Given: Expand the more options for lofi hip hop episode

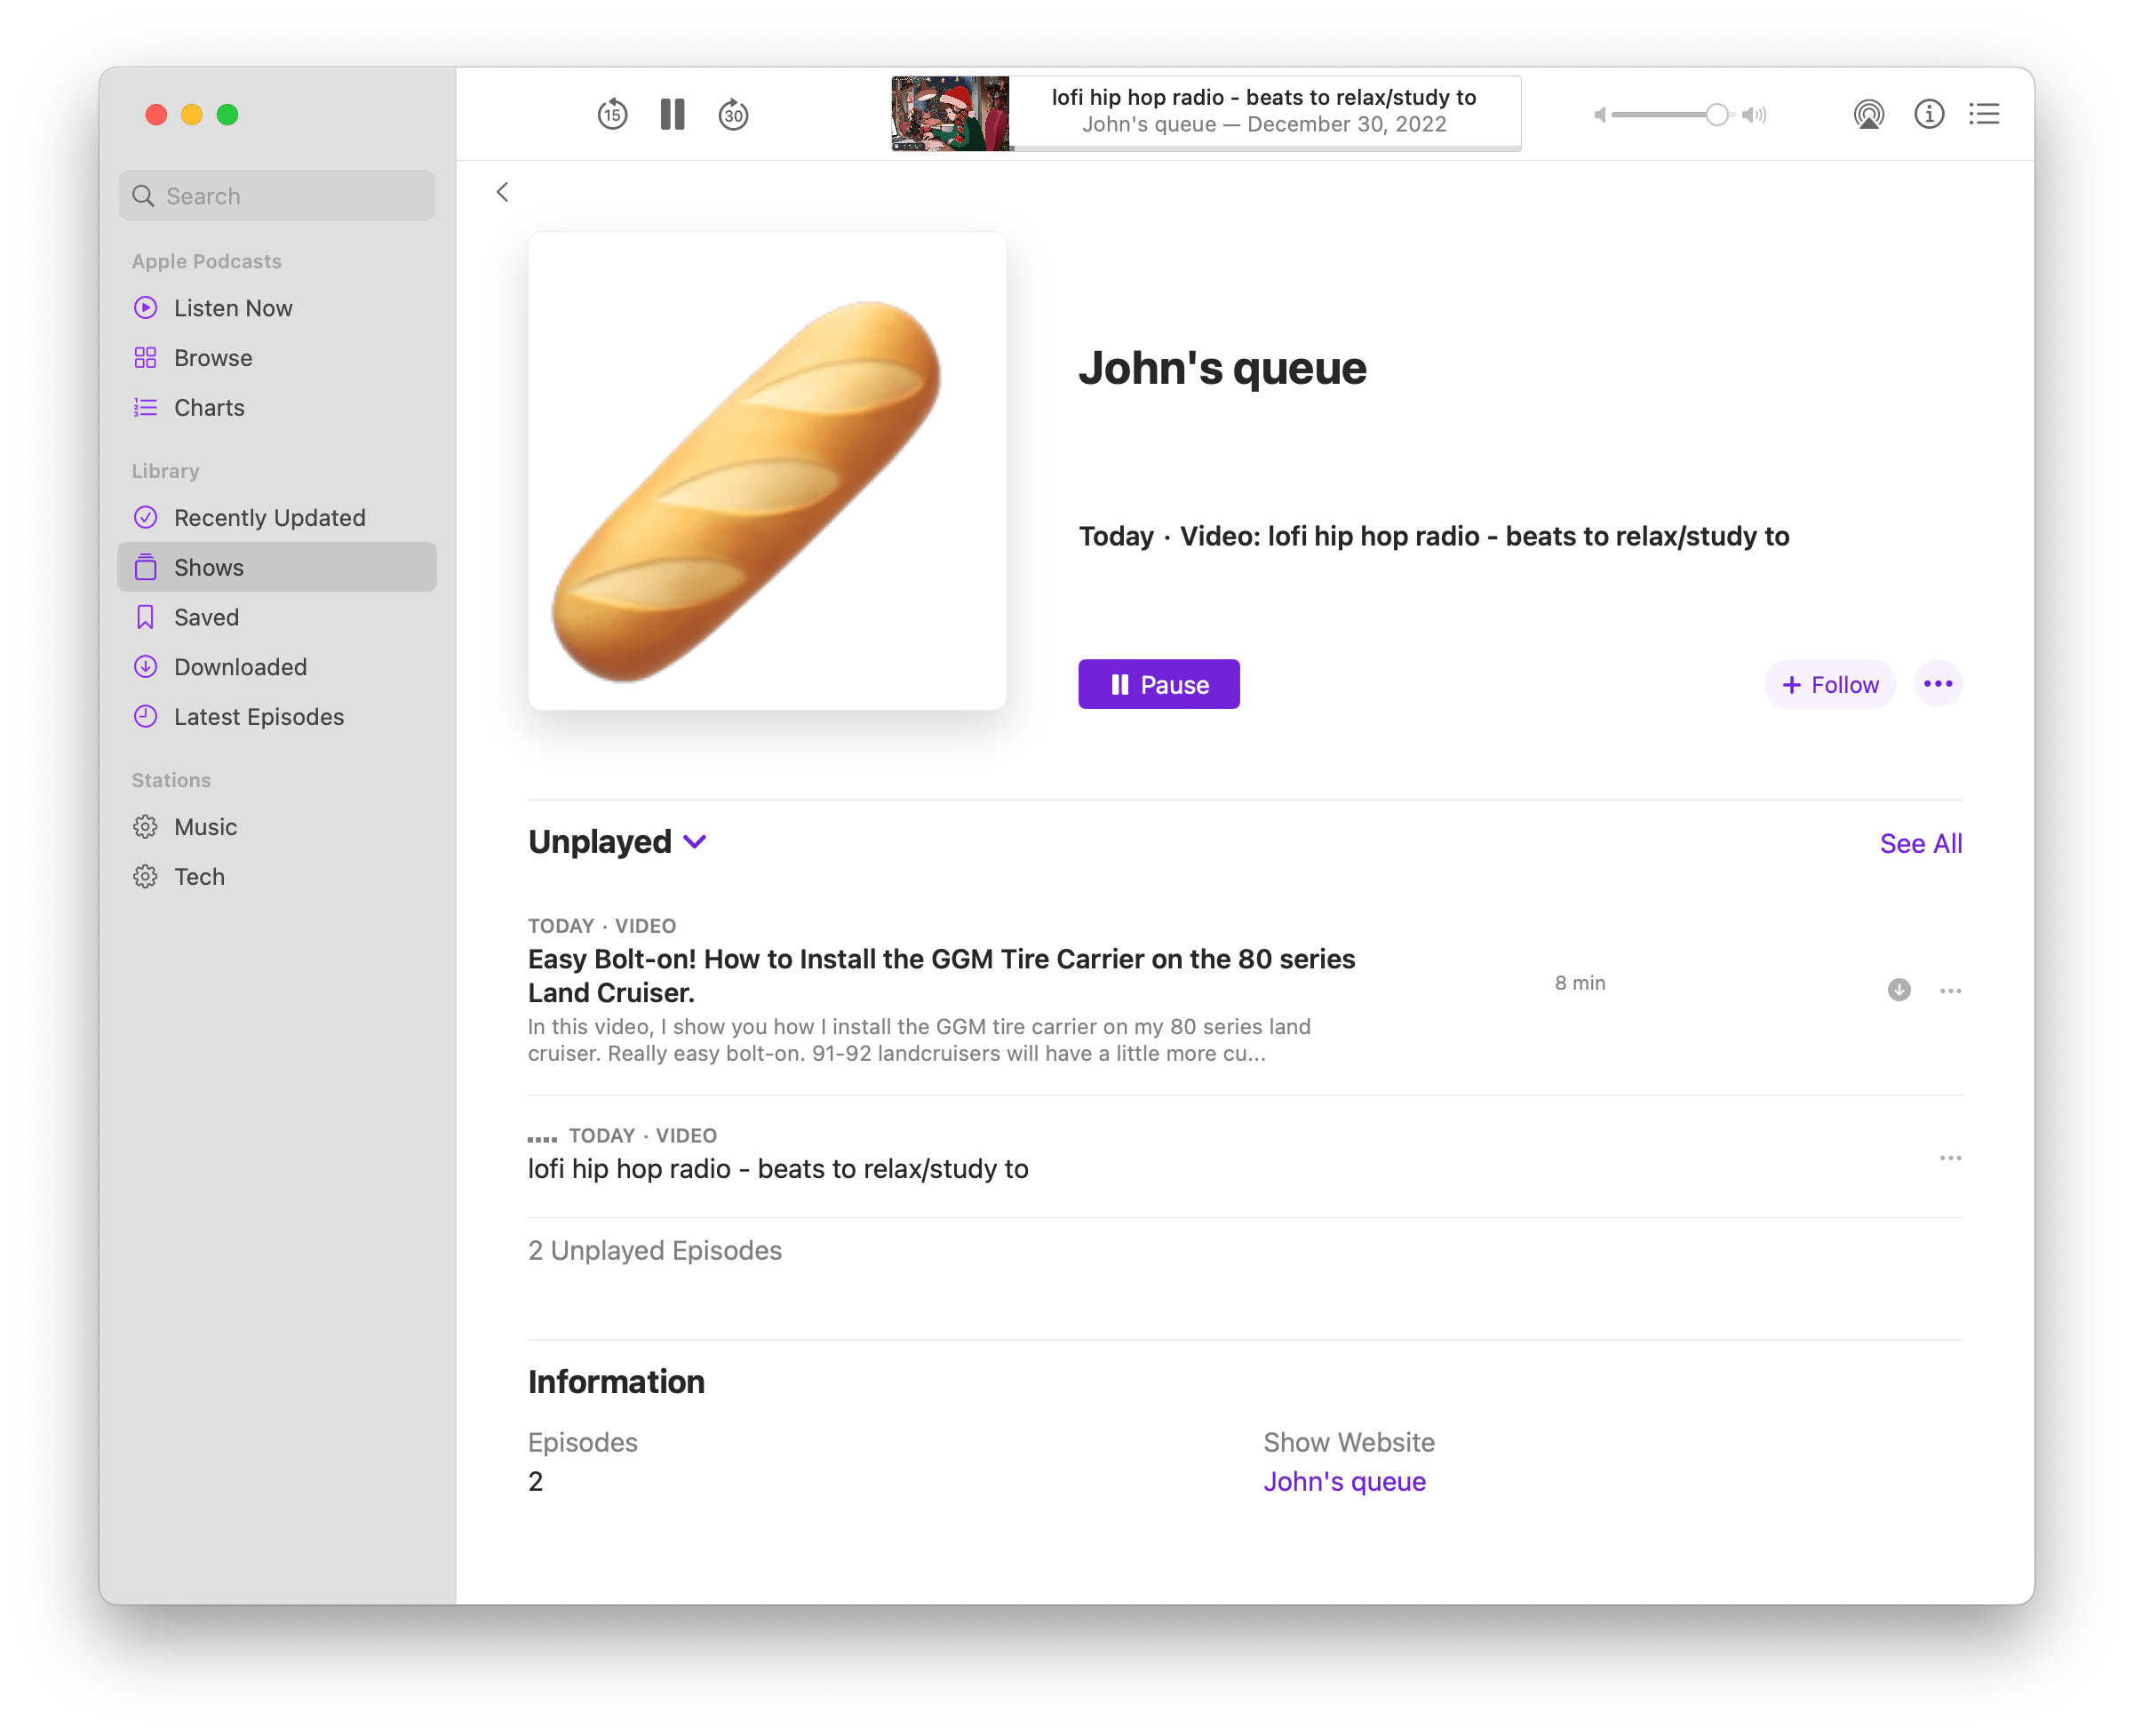Looking at the screenshot, I should [1948, 1155].
